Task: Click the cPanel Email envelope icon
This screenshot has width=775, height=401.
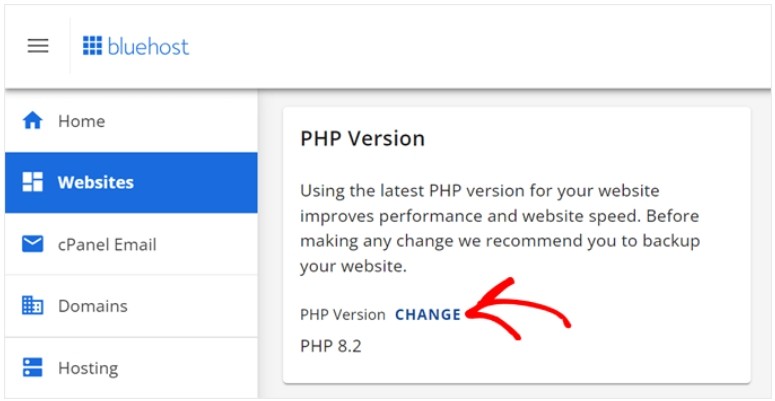Action: click(33, 244)
